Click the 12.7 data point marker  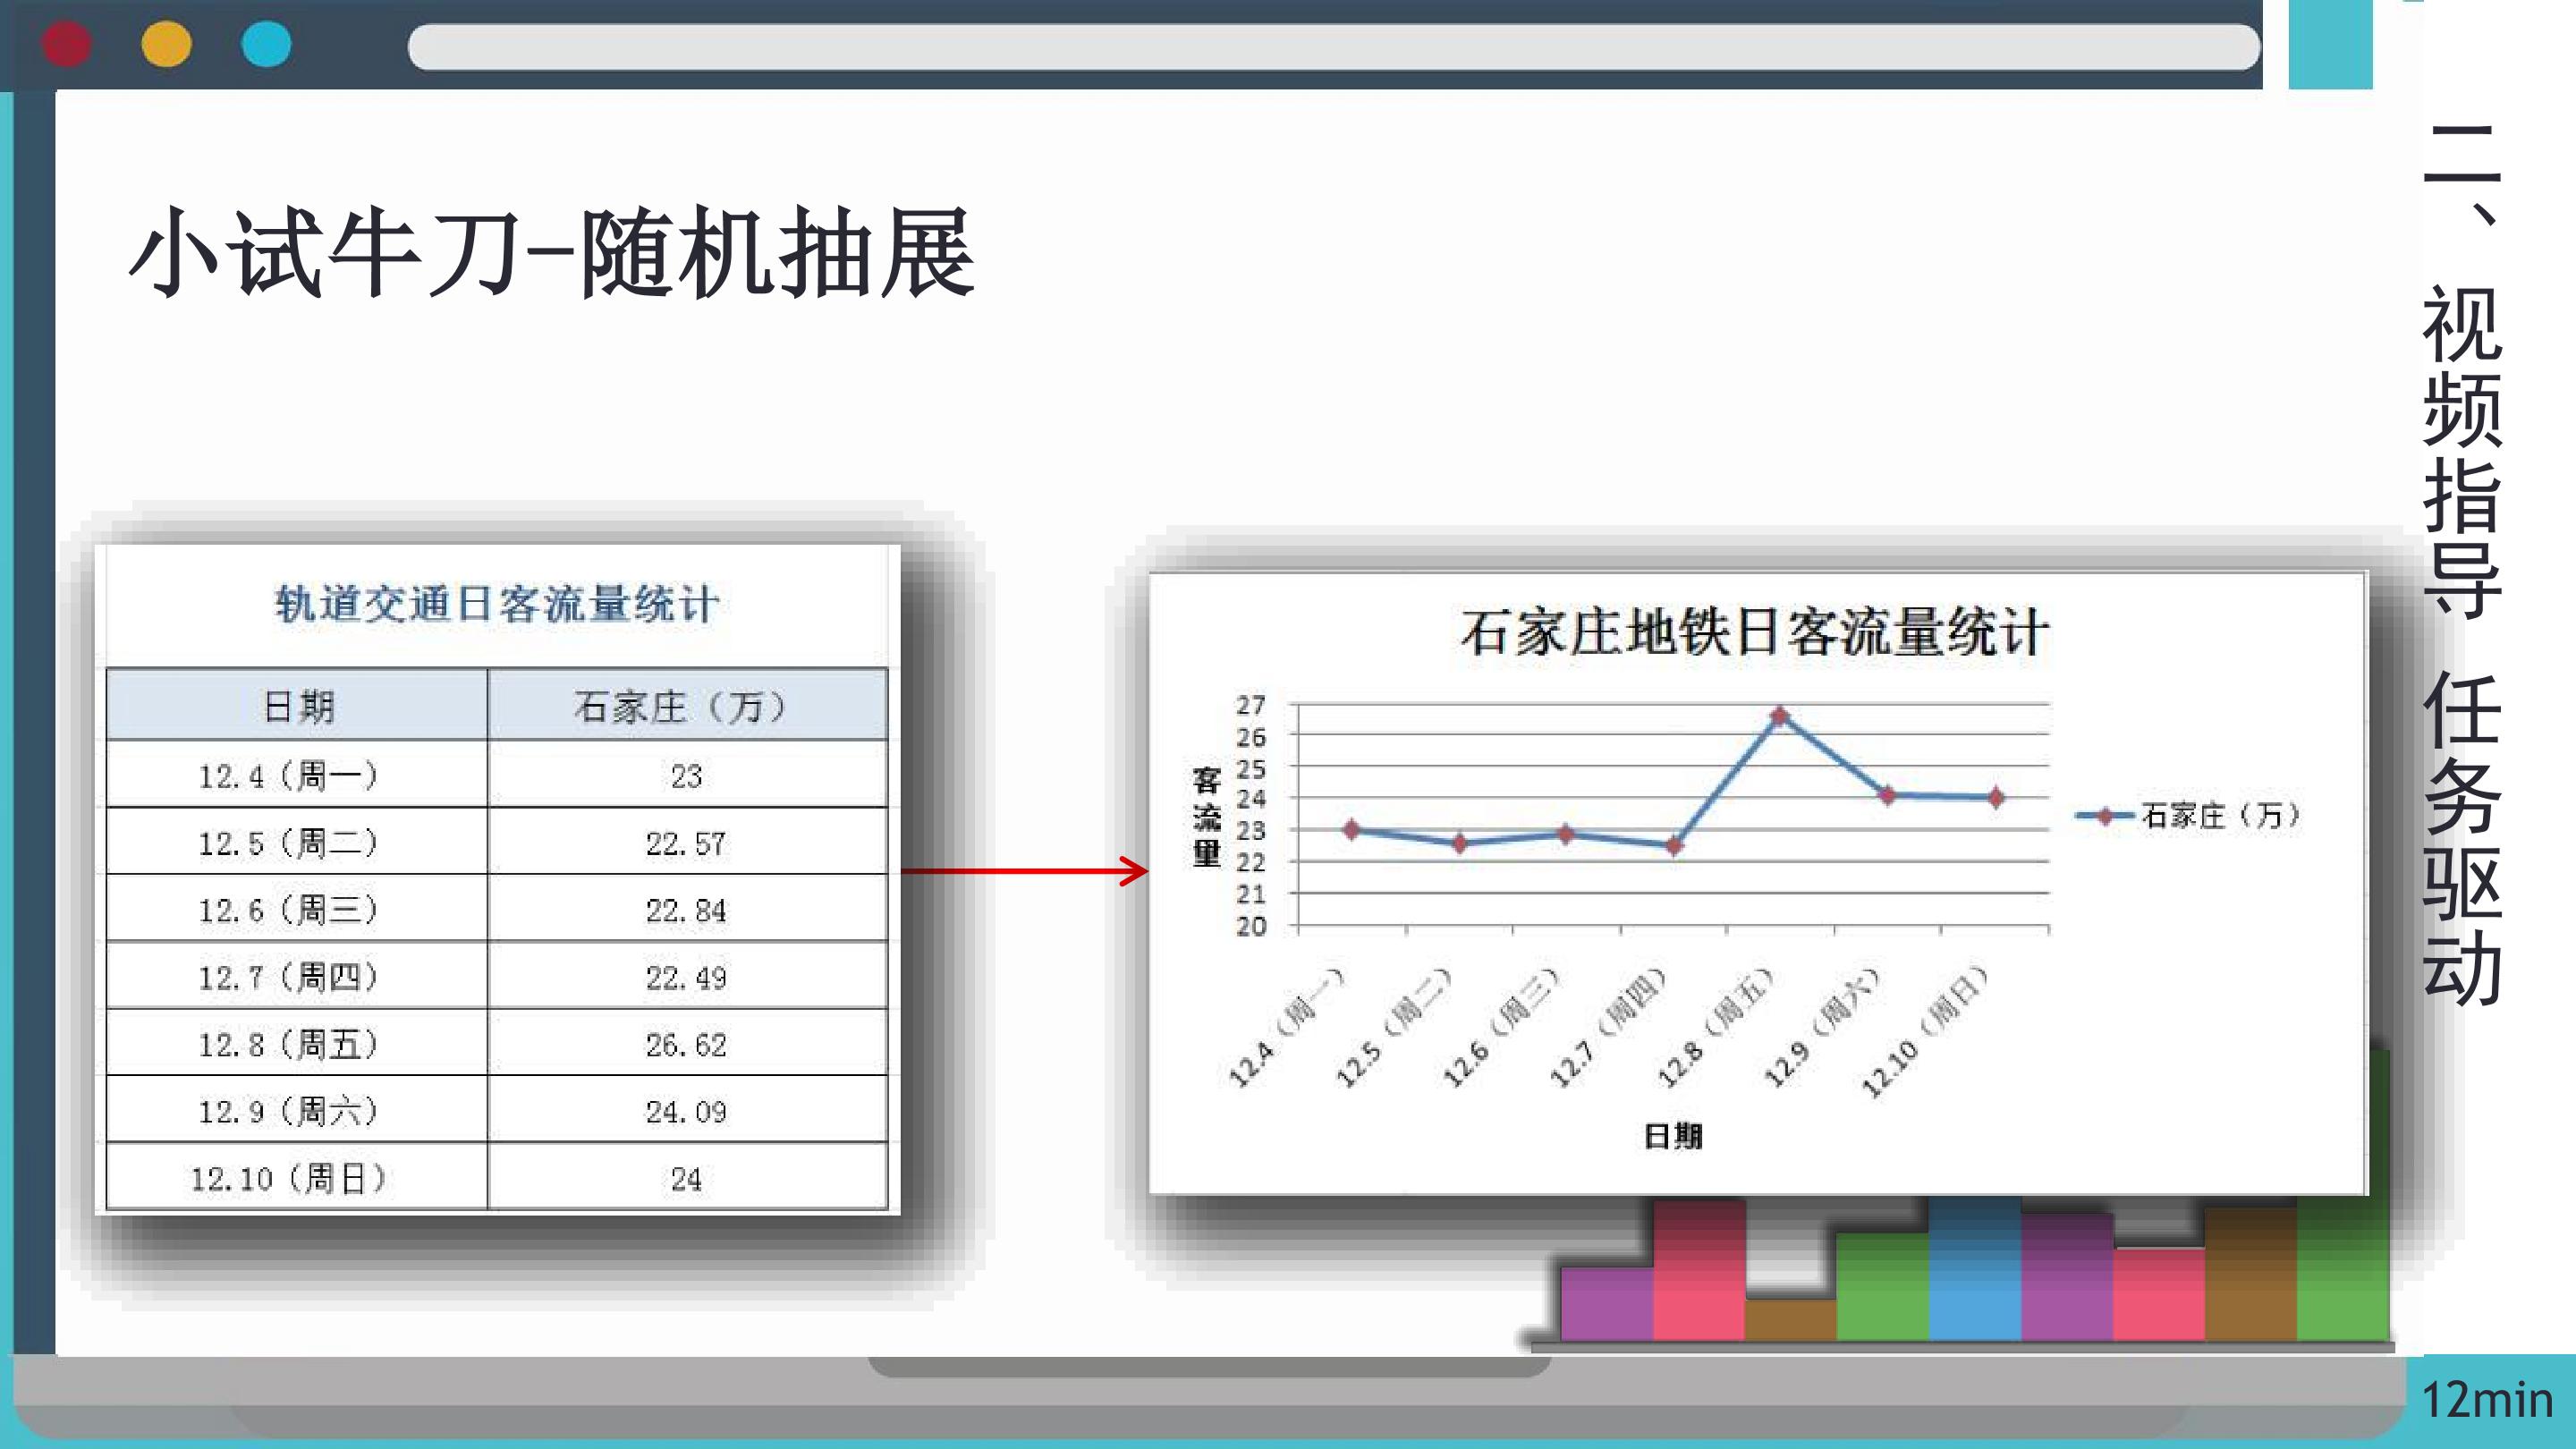coord(1674,846)
